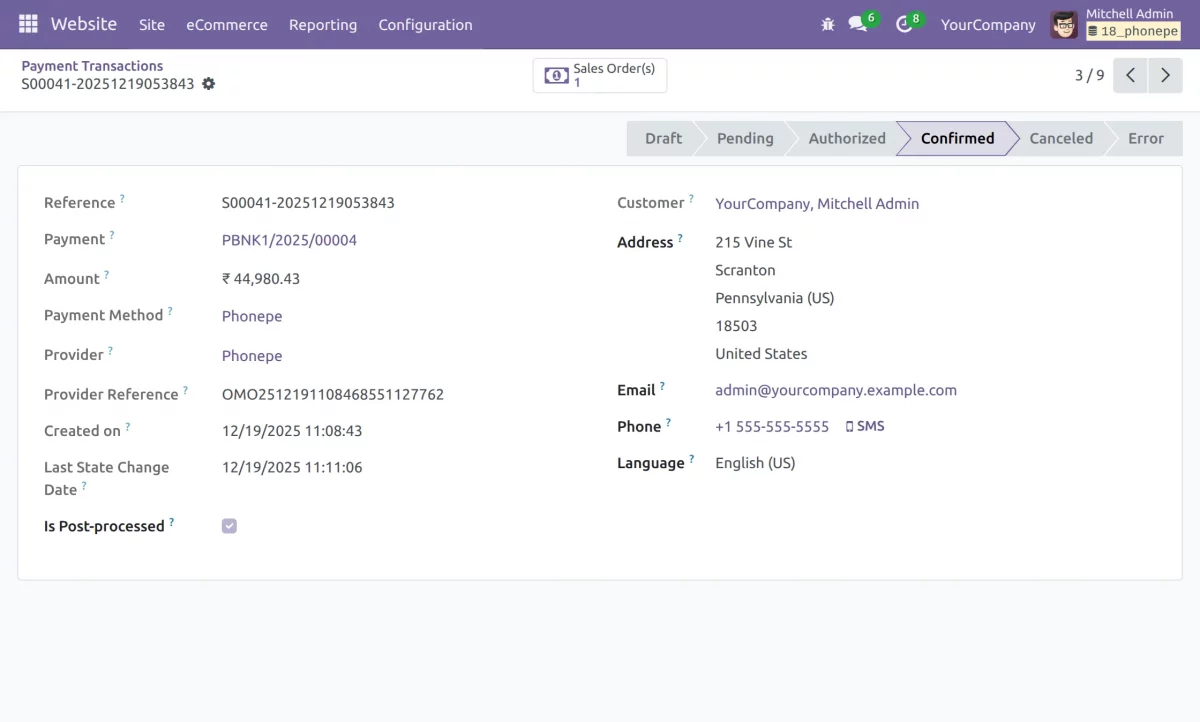Viewport: 1200px width, 722px height.
Task: Open the apps grid menu
Action: click(27, 24)
